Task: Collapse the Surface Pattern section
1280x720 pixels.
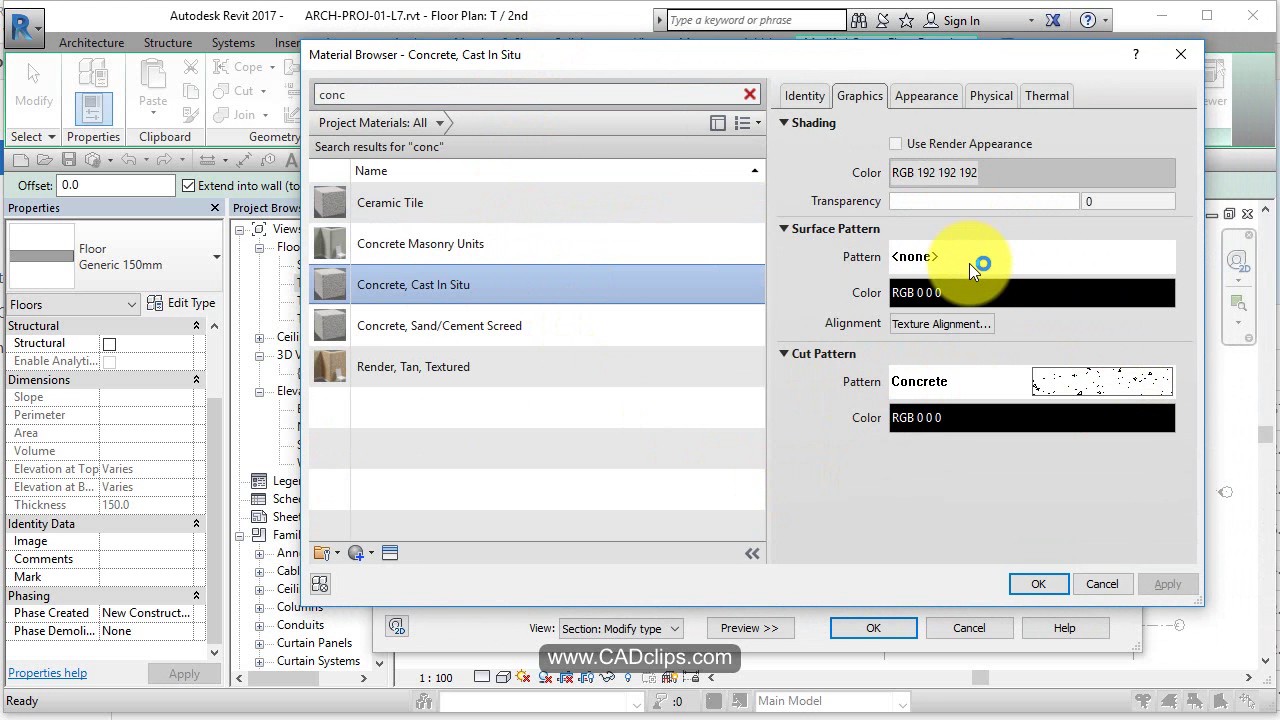Action: click(784, 229)
